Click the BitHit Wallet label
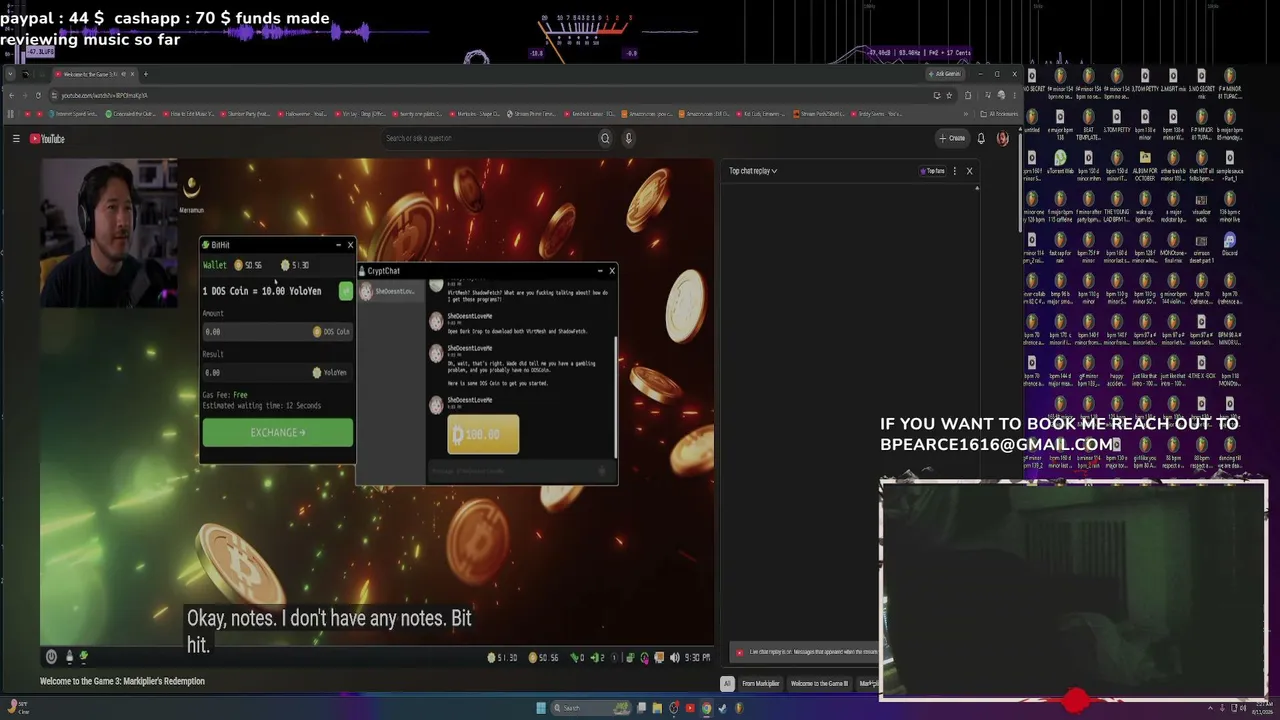 [214, 265]
